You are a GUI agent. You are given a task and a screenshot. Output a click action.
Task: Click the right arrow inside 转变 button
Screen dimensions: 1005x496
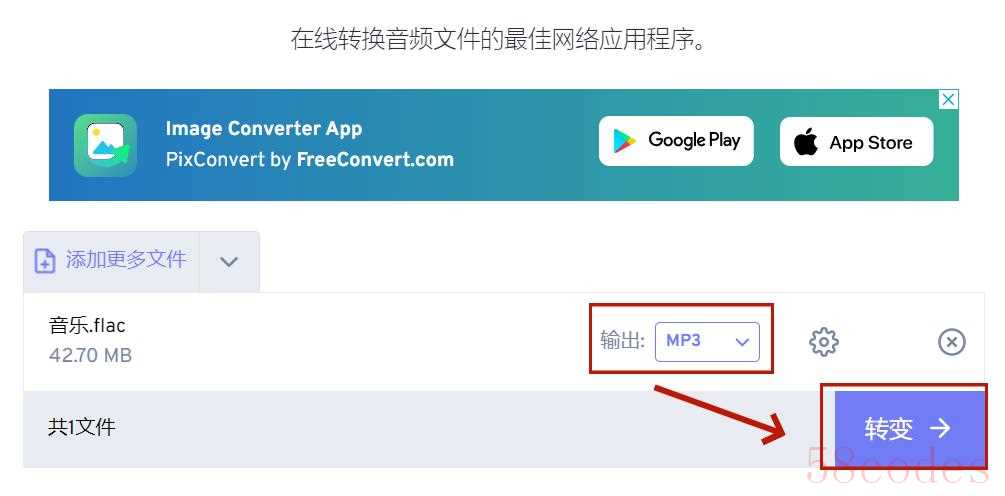click(940, 428)
